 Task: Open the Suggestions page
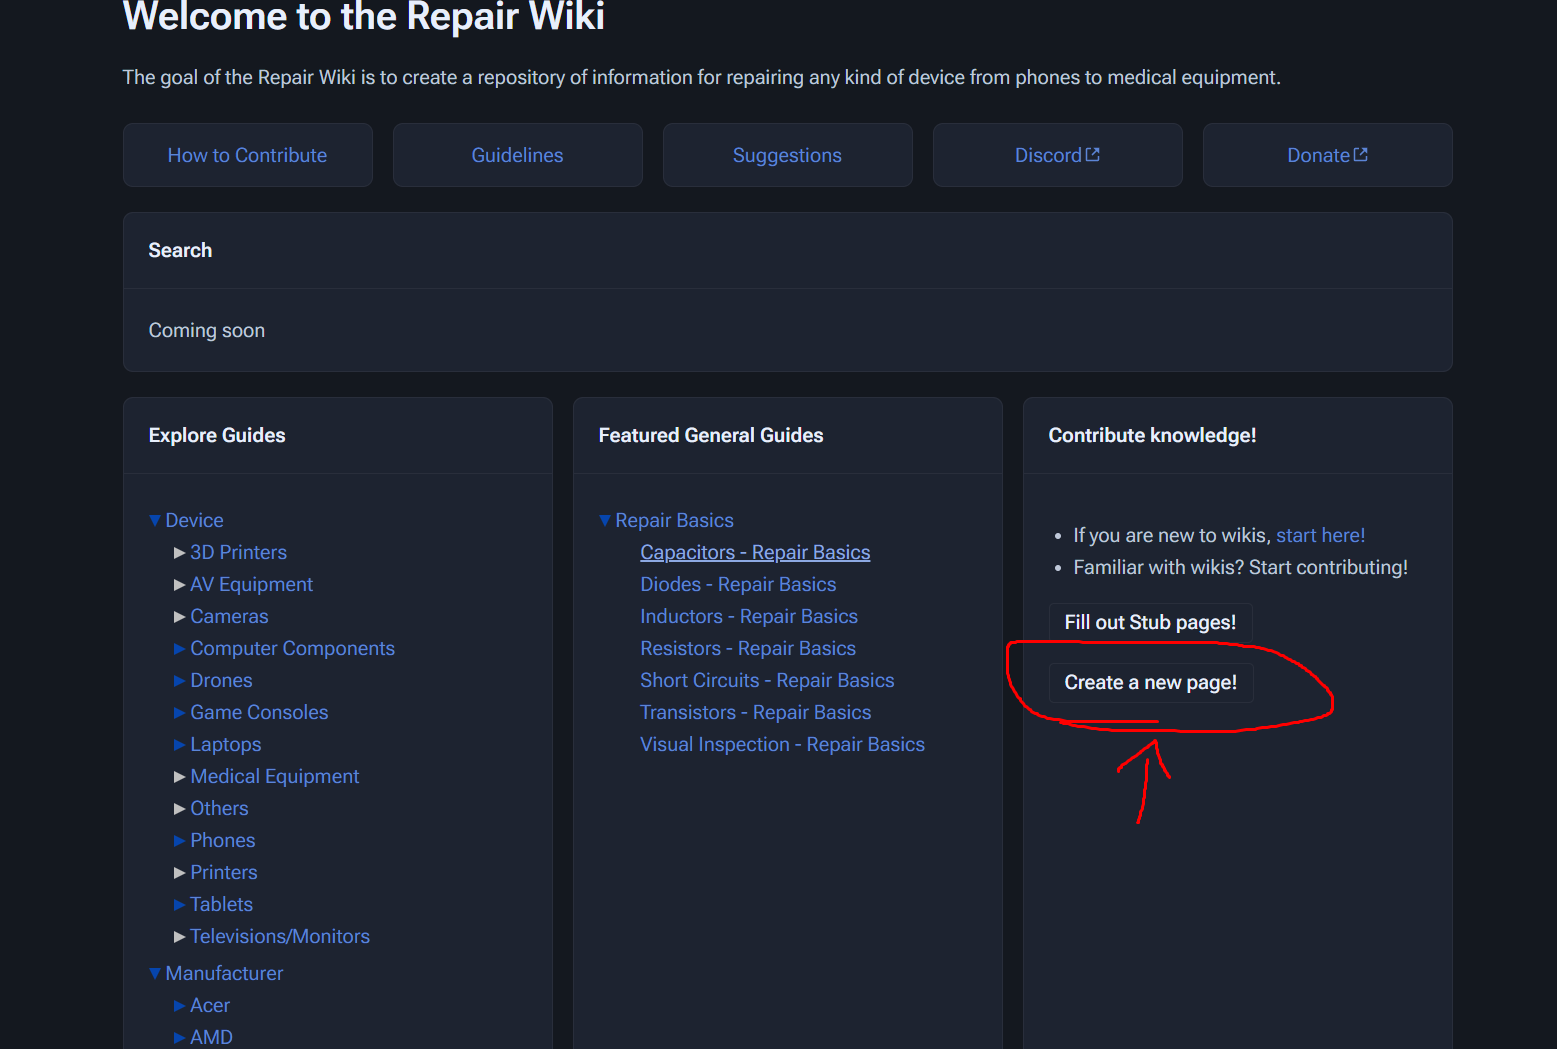pos(787,155)
